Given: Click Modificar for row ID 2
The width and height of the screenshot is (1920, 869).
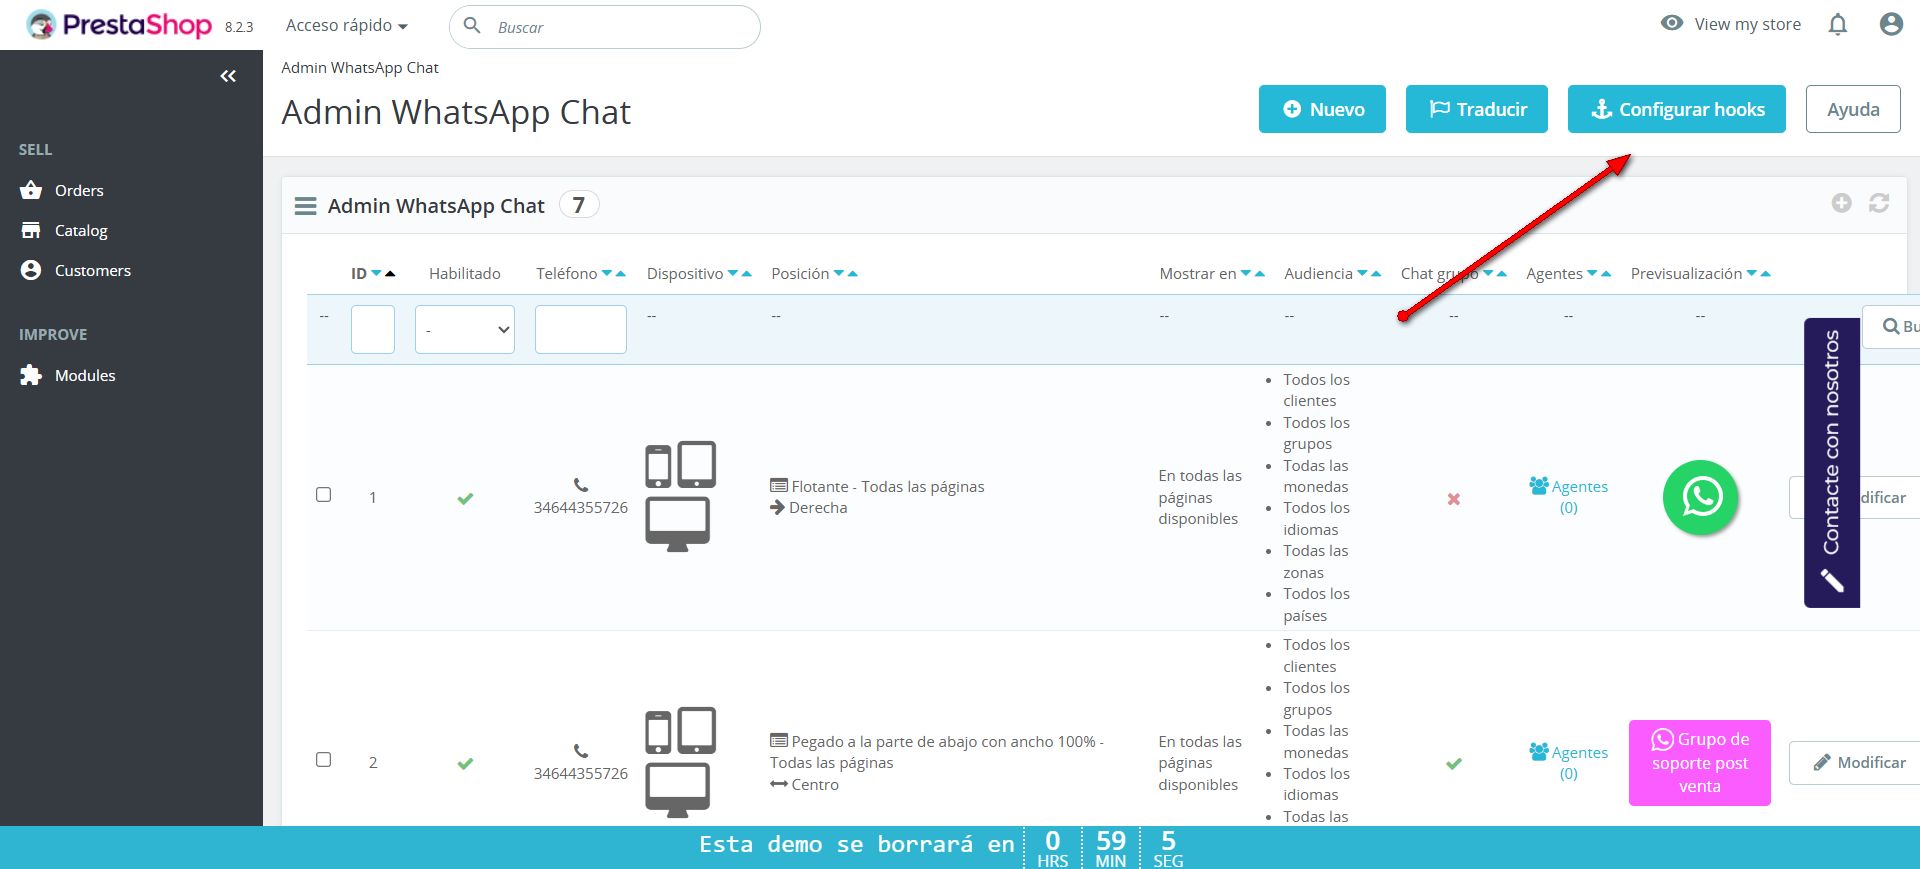Looking at the screenshot, I should (1859, 763).
